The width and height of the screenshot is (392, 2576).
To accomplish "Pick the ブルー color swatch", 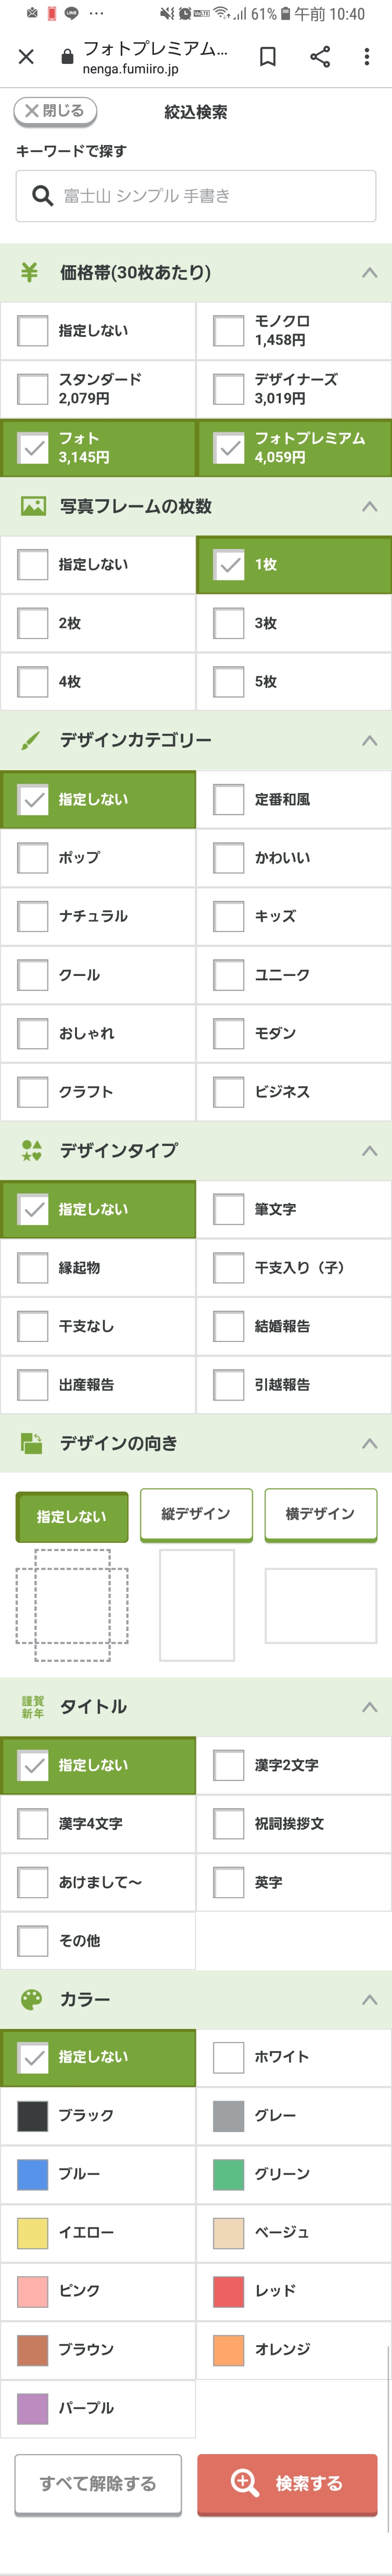I will click(33, 2174).
